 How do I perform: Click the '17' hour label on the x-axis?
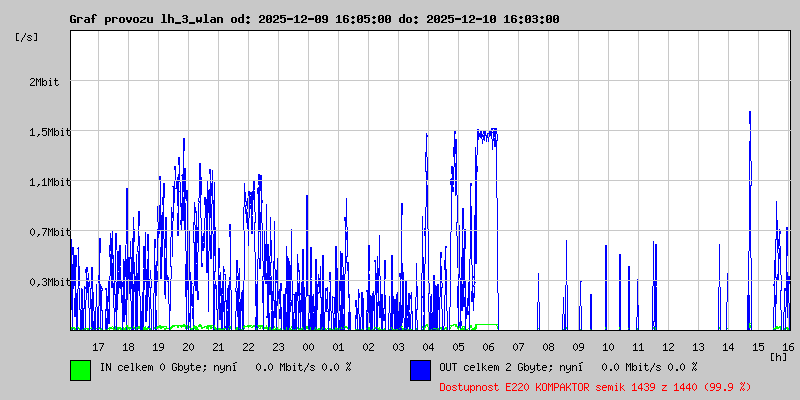98,347
